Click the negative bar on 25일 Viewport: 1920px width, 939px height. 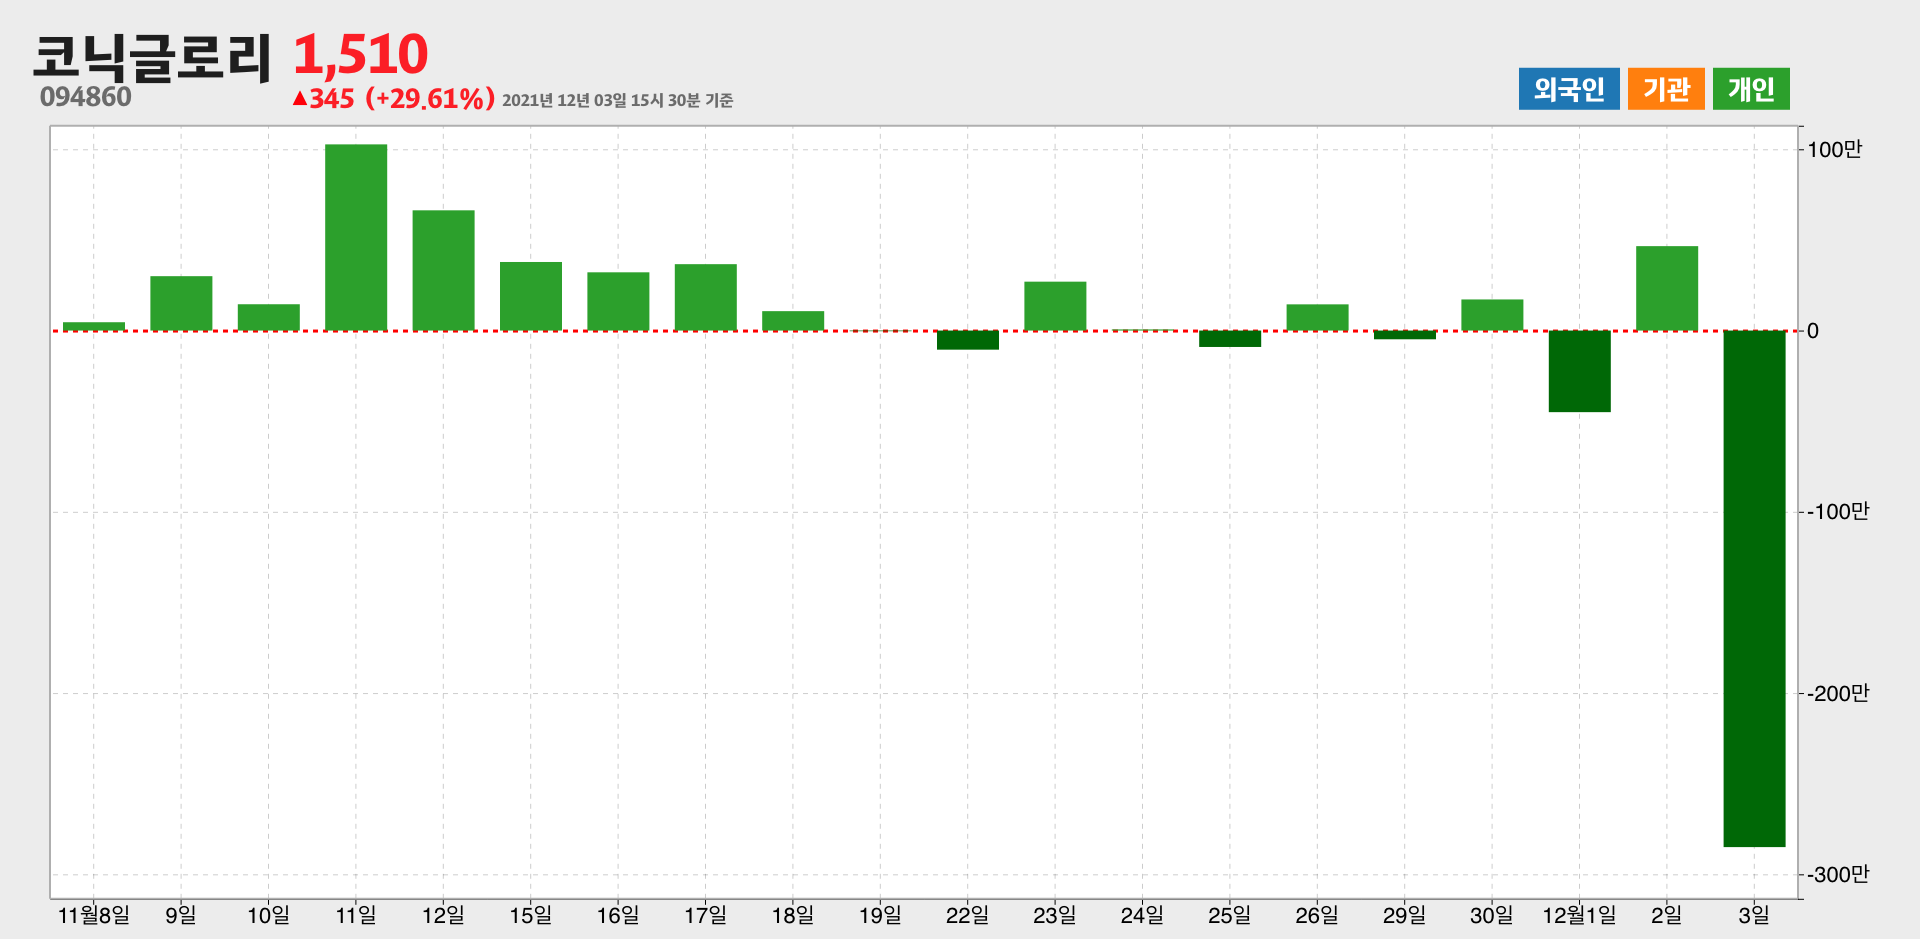pos(1230,339)
